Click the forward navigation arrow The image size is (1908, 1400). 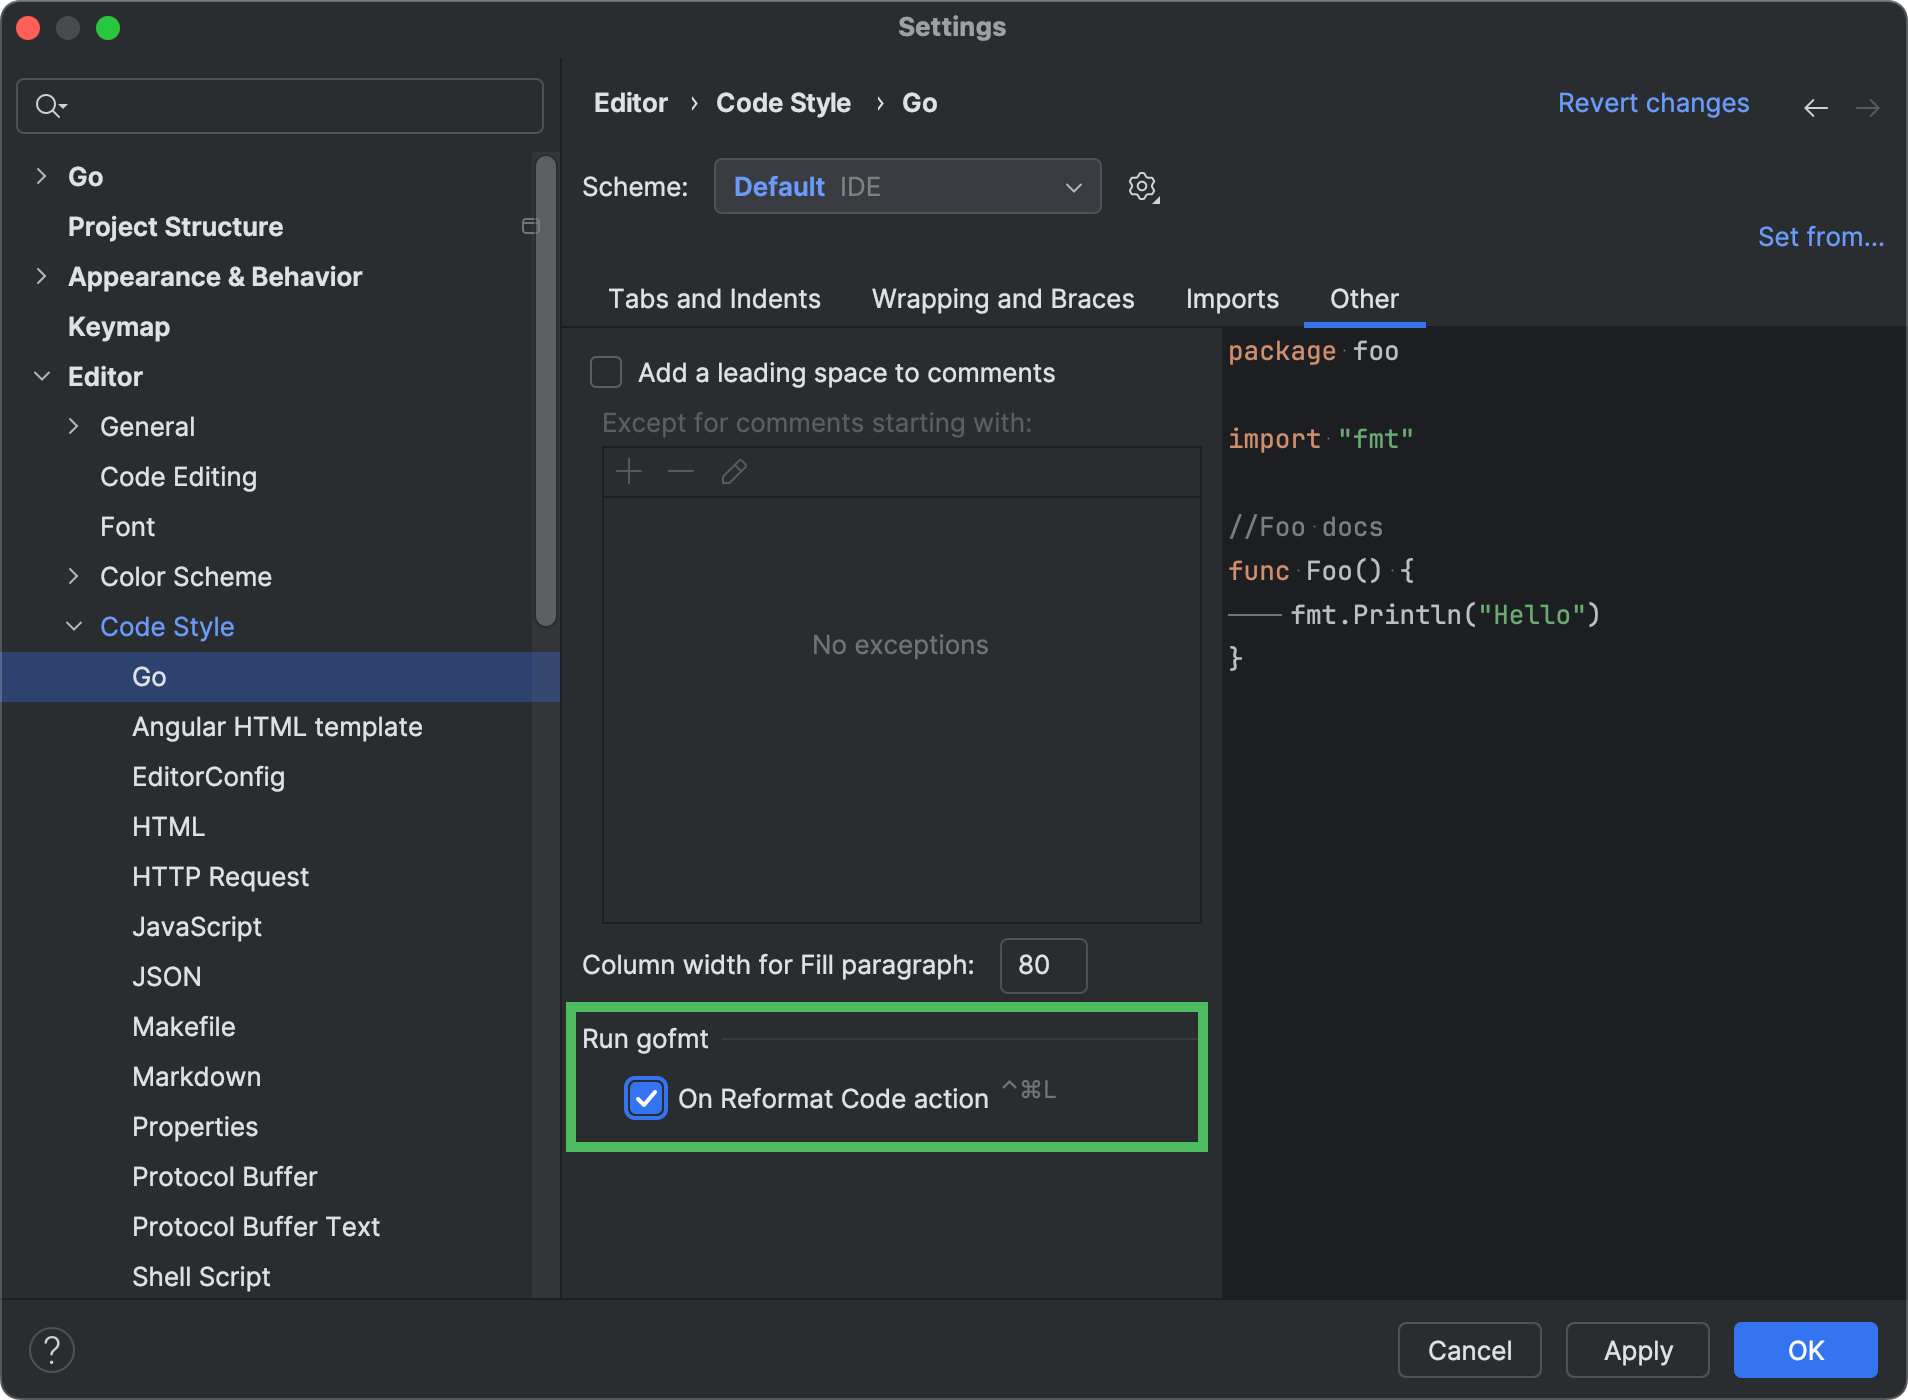(1867, 107)
